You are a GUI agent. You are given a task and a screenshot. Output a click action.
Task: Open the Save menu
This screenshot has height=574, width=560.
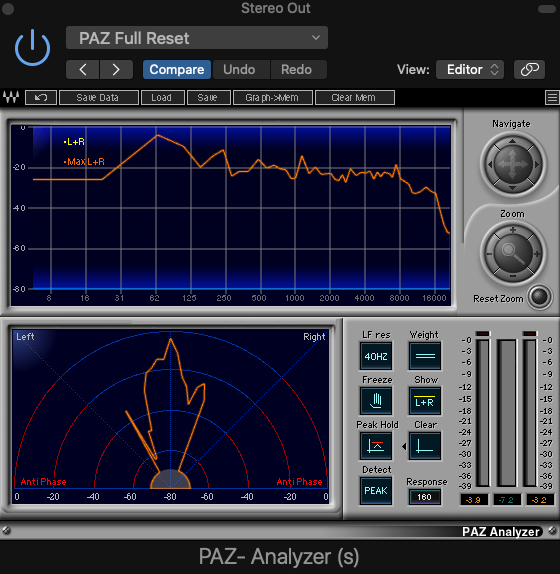[x=209, y=98]
